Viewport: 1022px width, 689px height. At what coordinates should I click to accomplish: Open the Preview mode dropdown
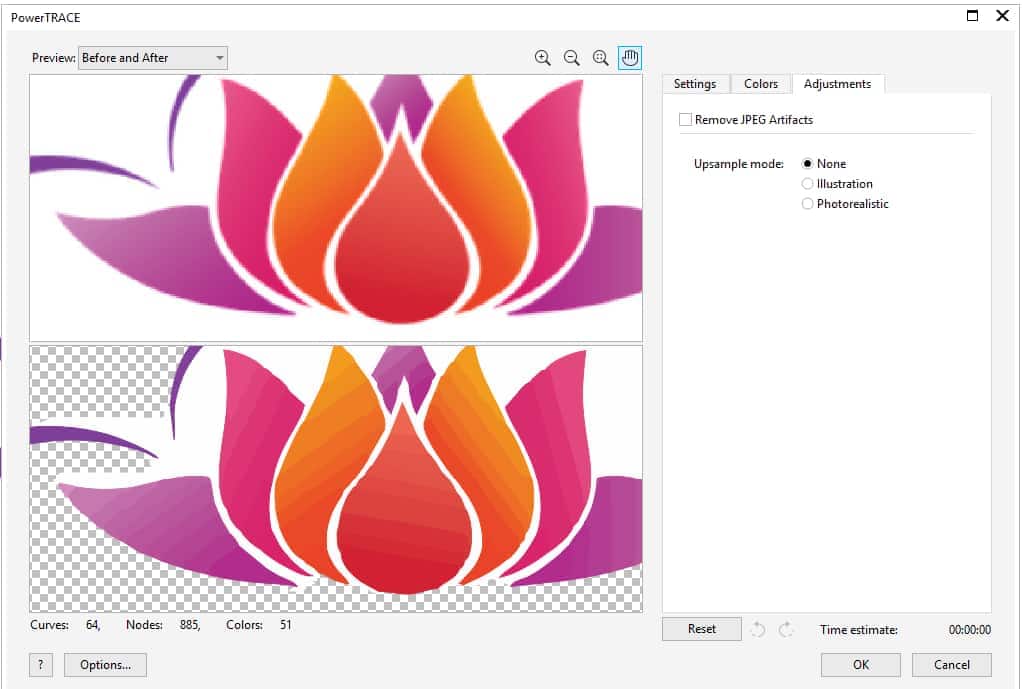[x=153, y=58]
